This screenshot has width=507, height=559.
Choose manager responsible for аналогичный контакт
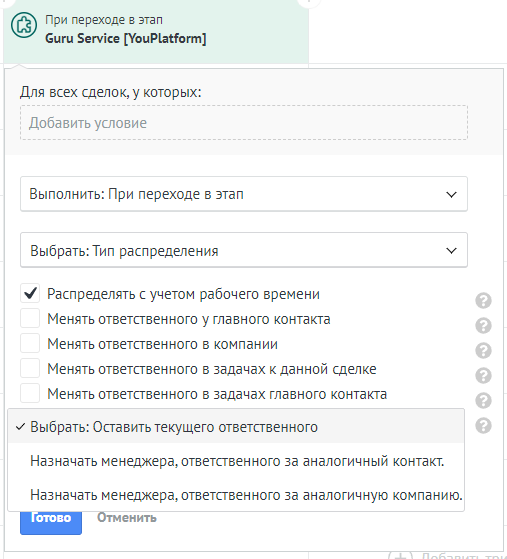[x=236, y=461]
